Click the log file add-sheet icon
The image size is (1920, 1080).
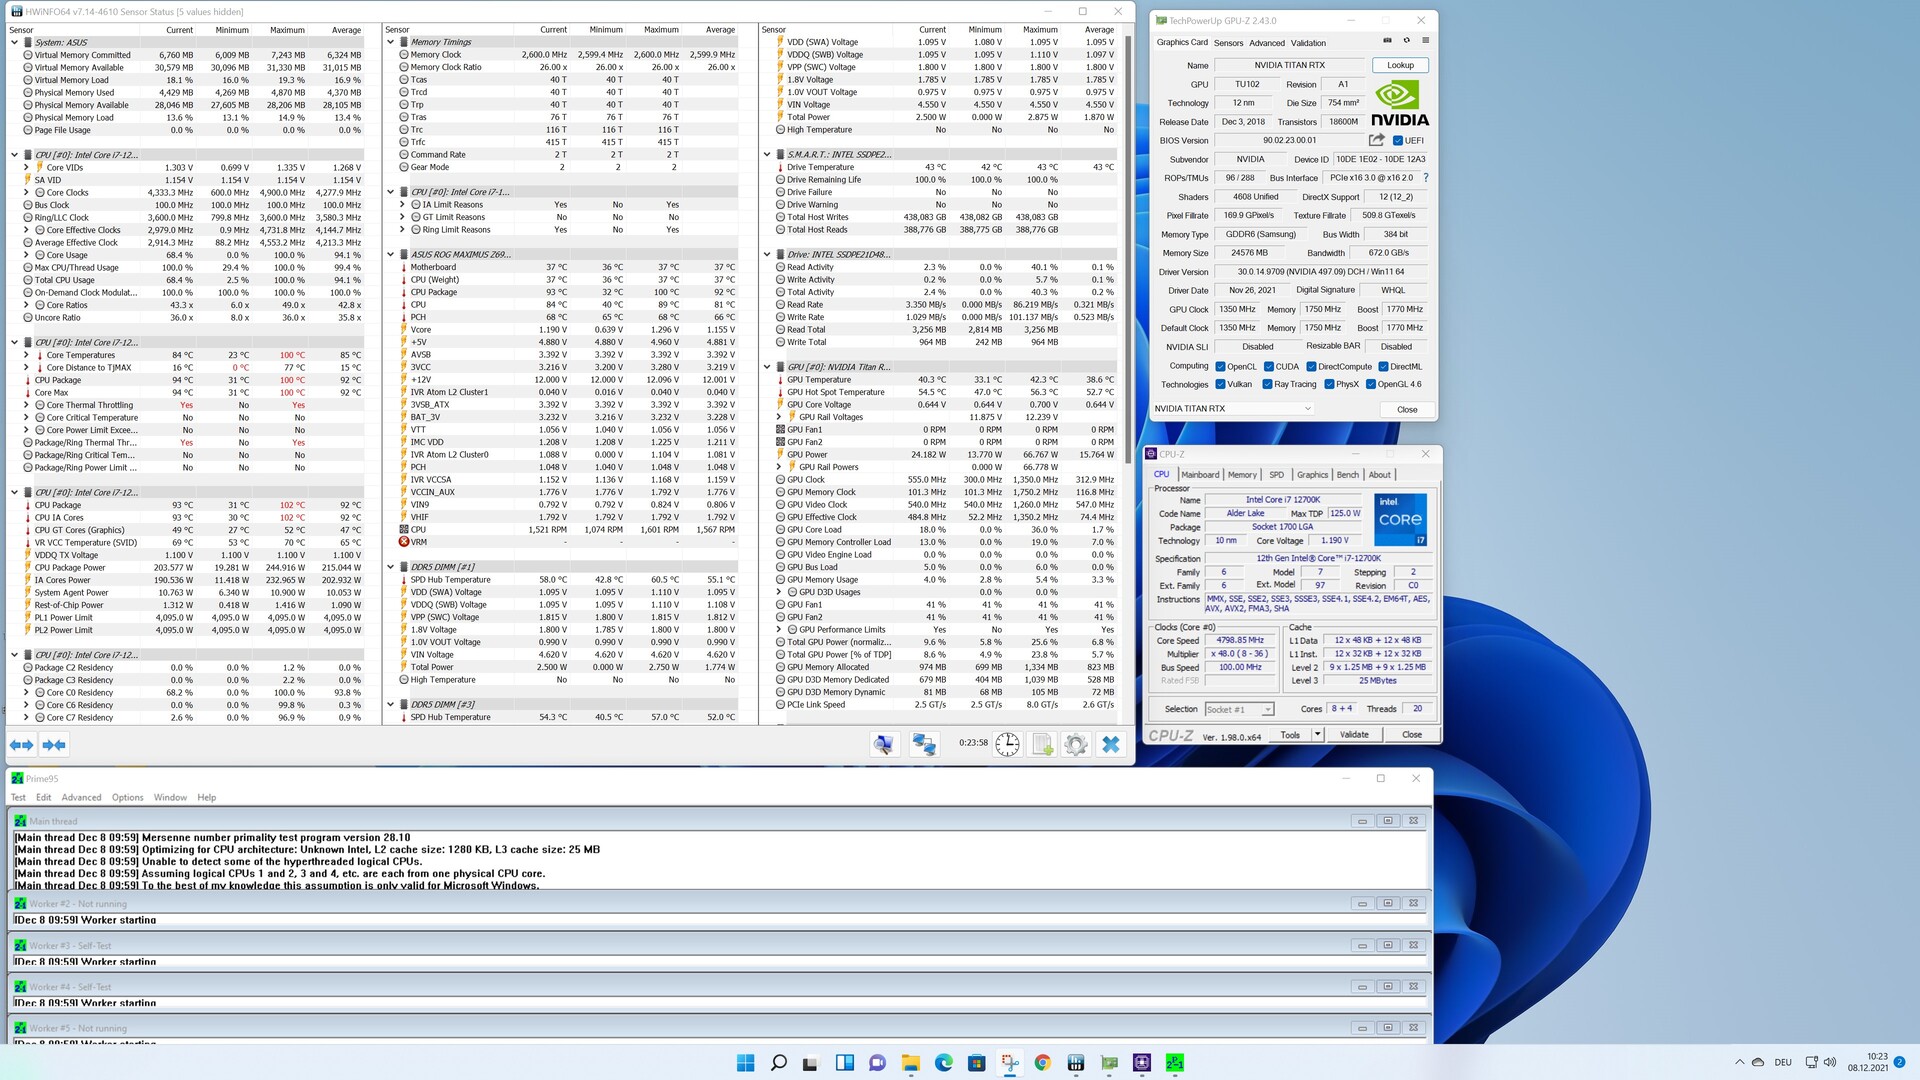[1042, 745]
